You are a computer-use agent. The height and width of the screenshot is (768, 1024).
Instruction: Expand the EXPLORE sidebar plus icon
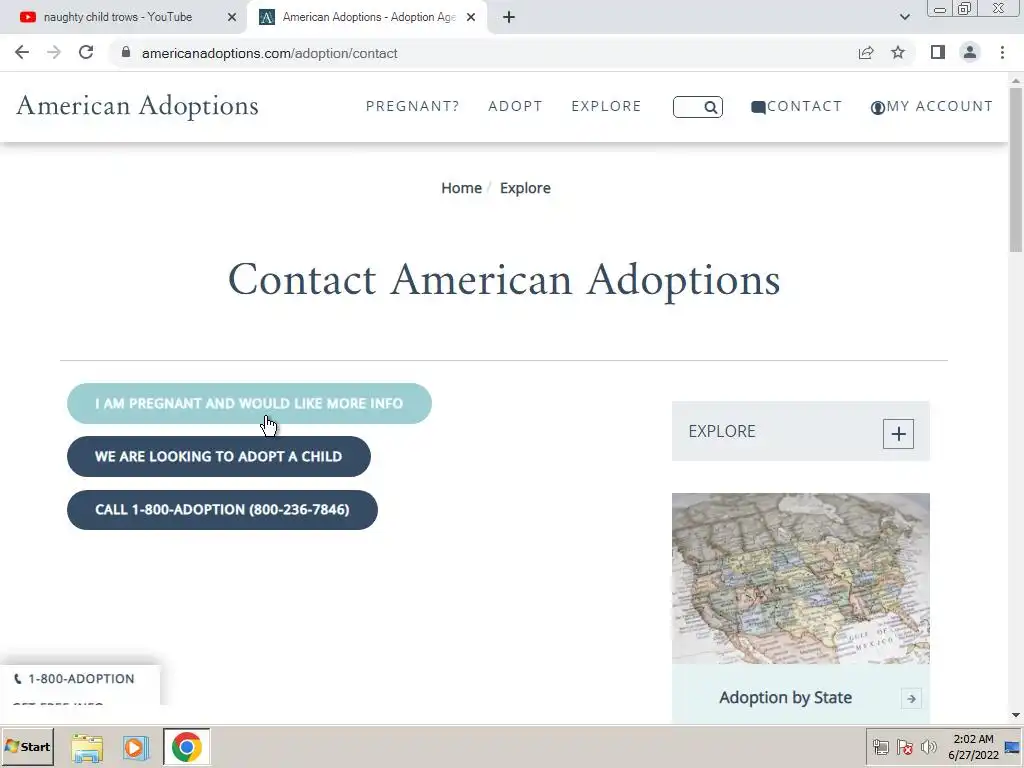tap(898, 434)
